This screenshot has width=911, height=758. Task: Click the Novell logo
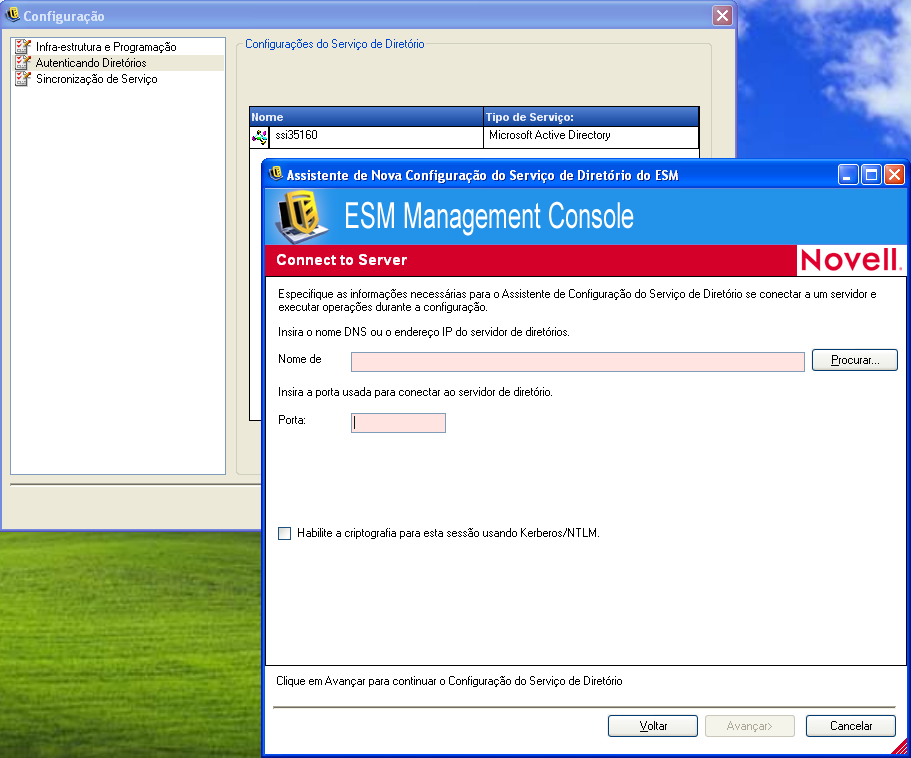850,260
